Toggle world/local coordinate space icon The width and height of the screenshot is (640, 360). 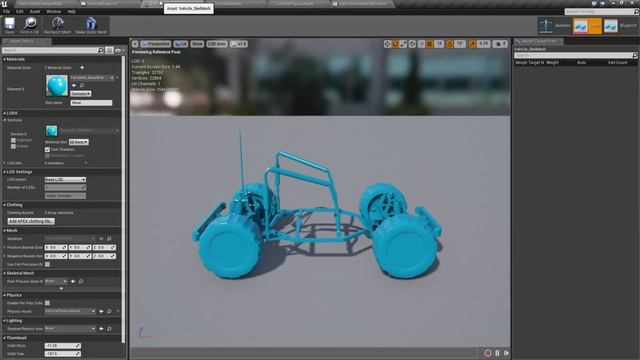click(413, 44)
